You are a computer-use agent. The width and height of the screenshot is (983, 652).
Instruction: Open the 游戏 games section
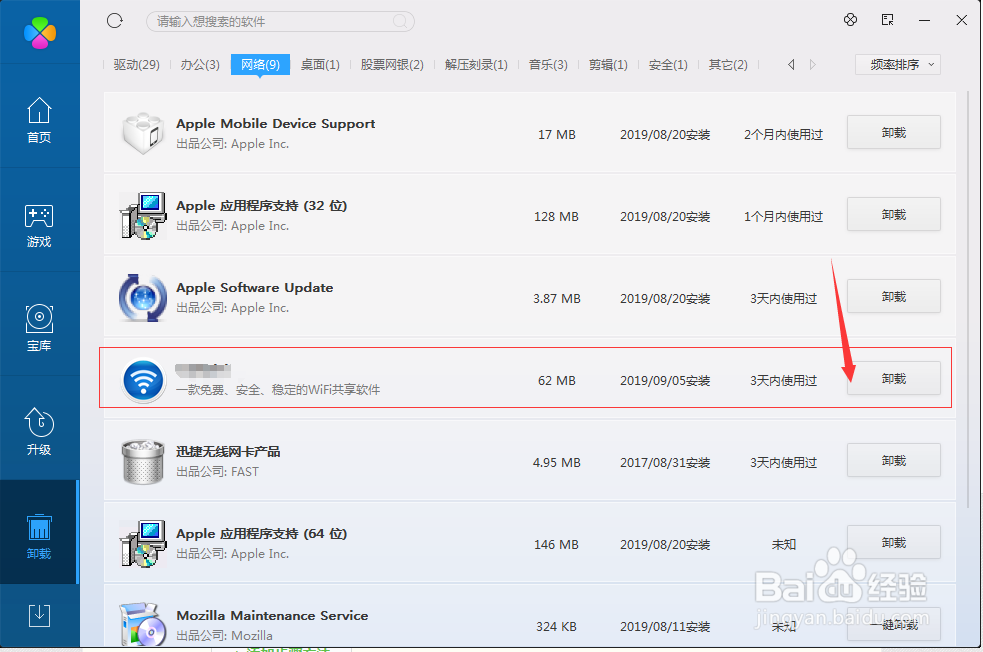point(39,226)
